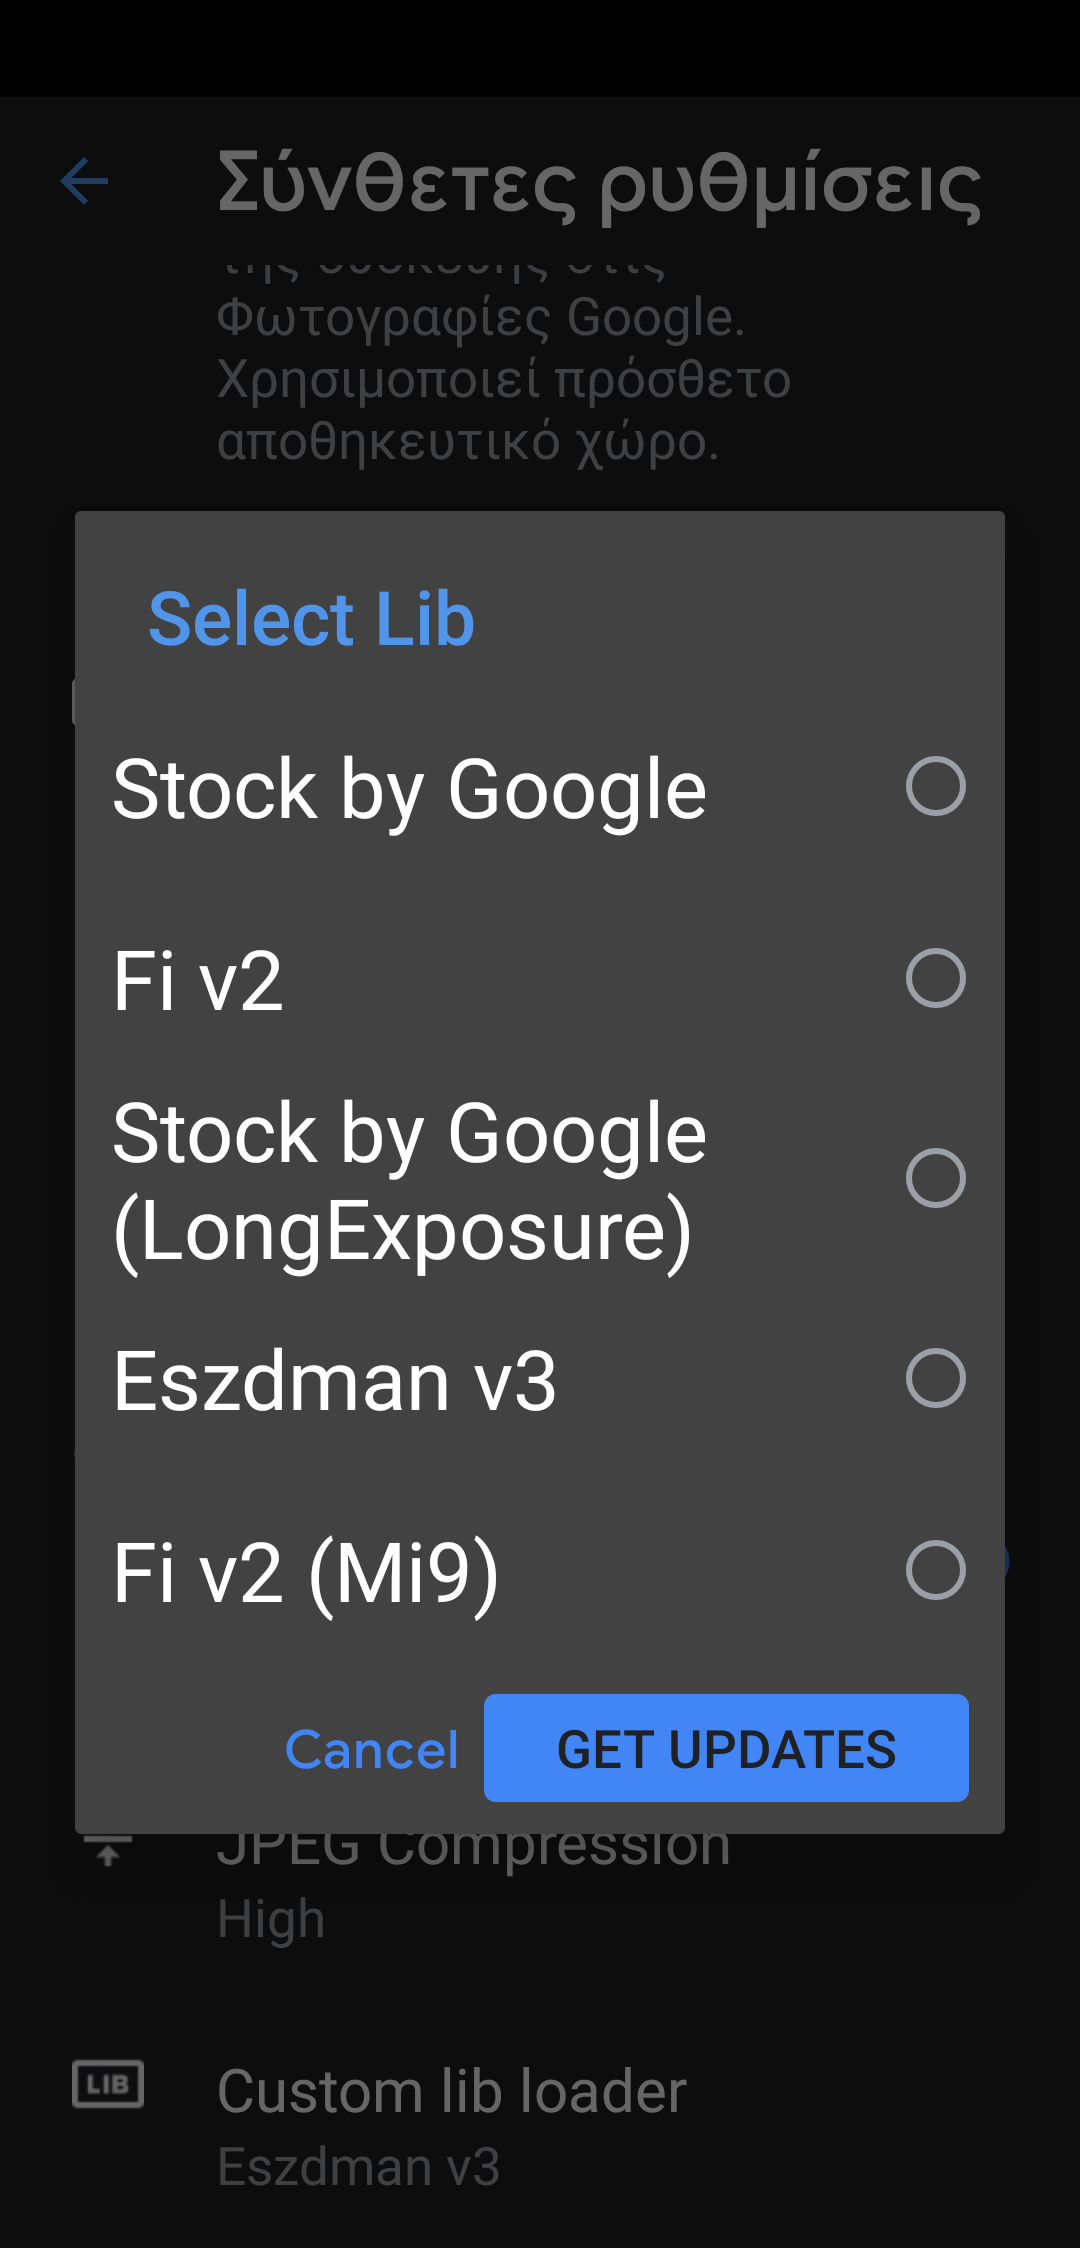Enable the Fi v2 radio button
Image resolution: width=1080 pixels, height=2248 pixels.
point(935,978)
